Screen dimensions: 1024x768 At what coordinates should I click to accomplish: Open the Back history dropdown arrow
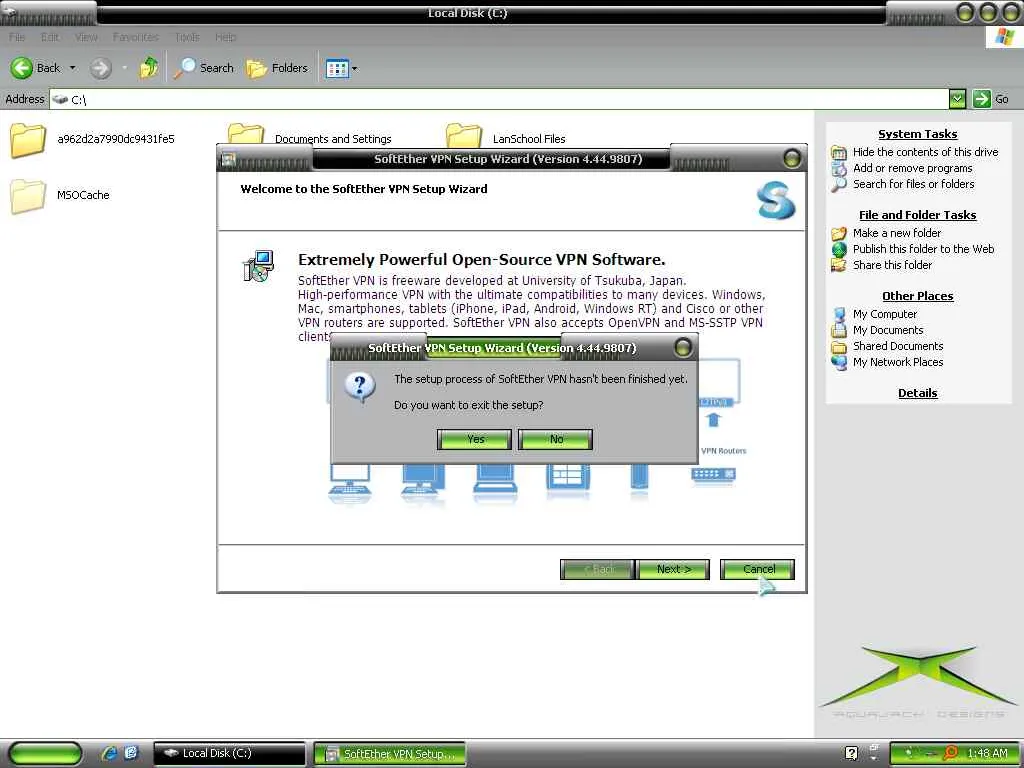coord(72,68)
